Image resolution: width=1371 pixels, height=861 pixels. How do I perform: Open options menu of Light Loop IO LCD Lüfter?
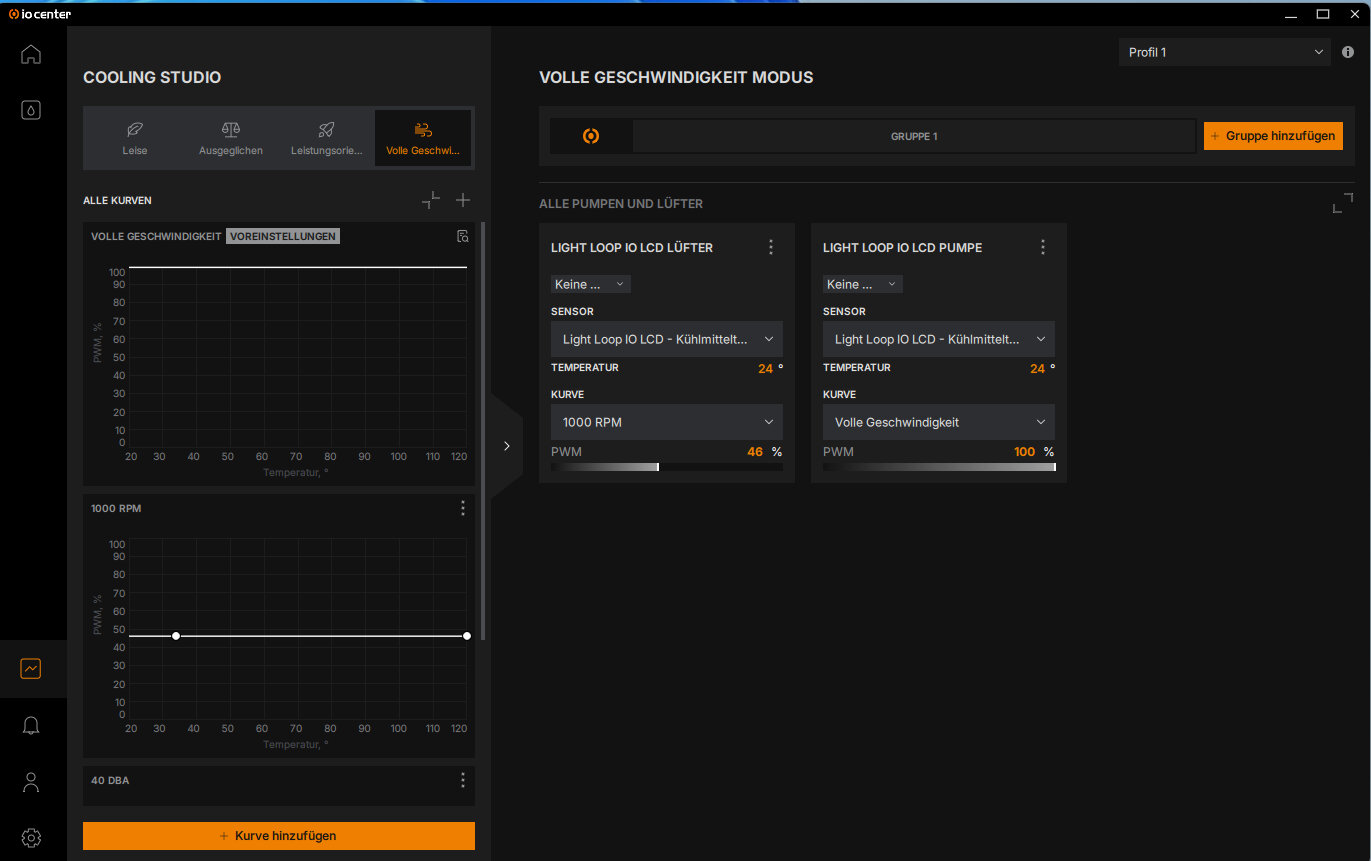tap(770, 247)
